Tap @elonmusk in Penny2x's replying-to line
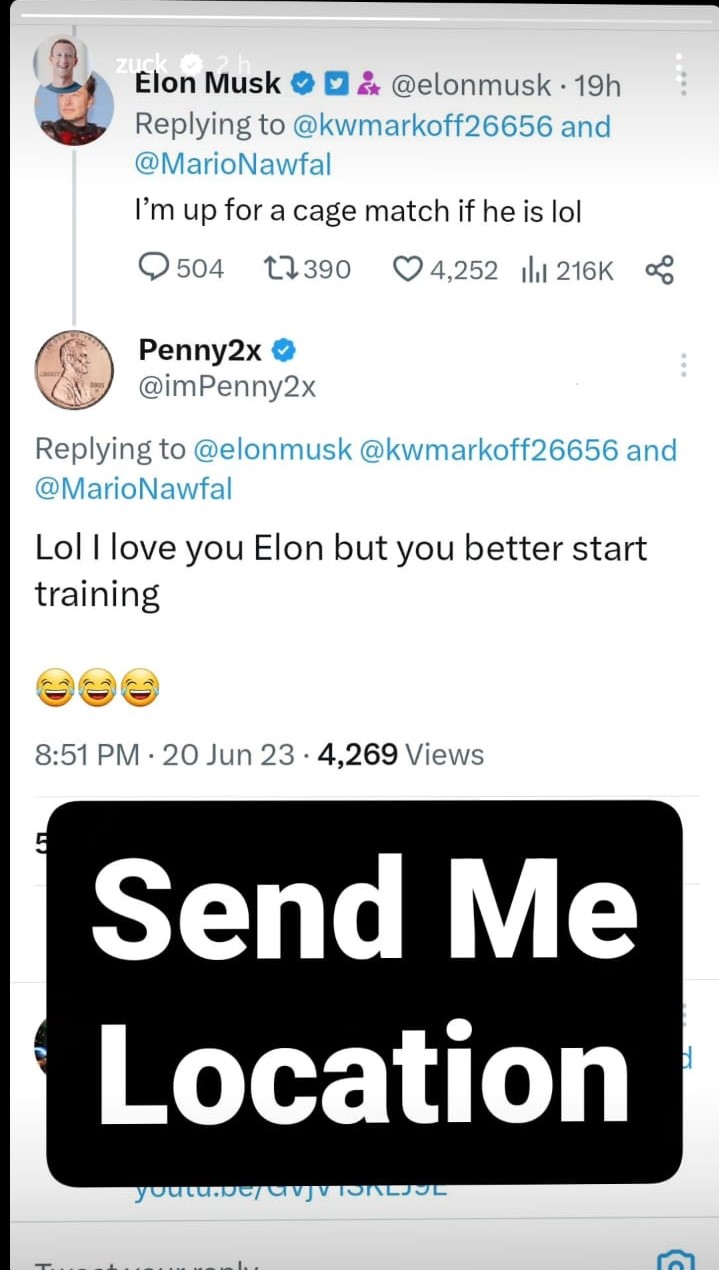Viewport: 719px width, 1270px height. (x=271, y=450)
